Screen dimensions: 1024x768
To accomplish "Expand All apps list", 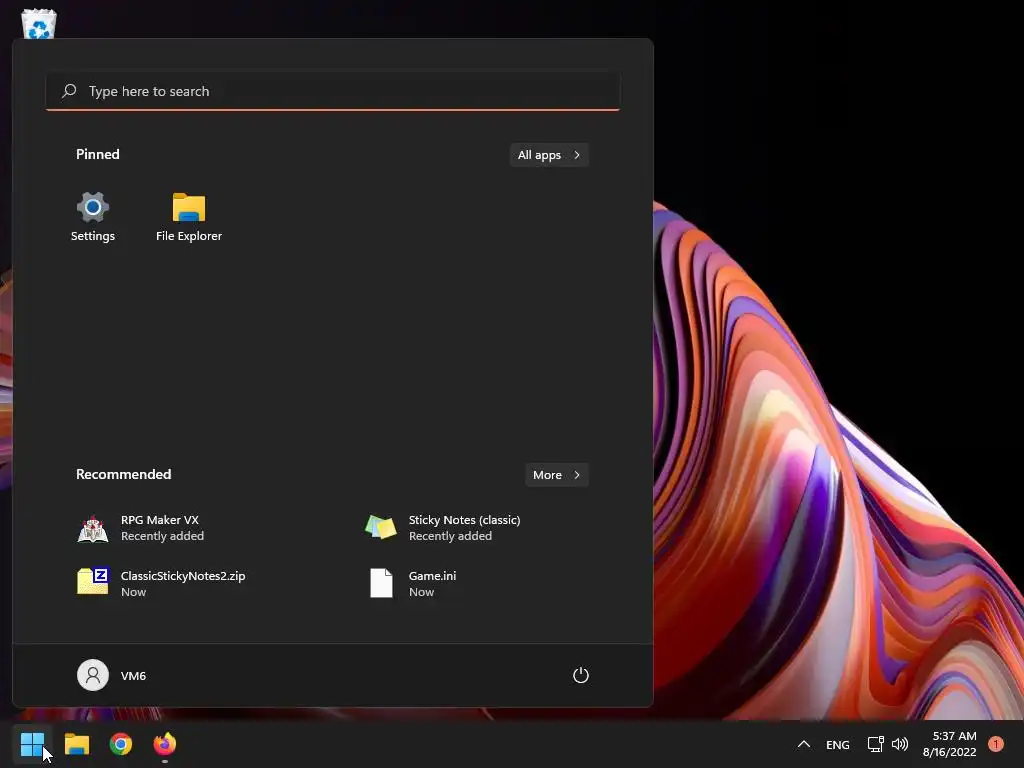I will [549, 155].
